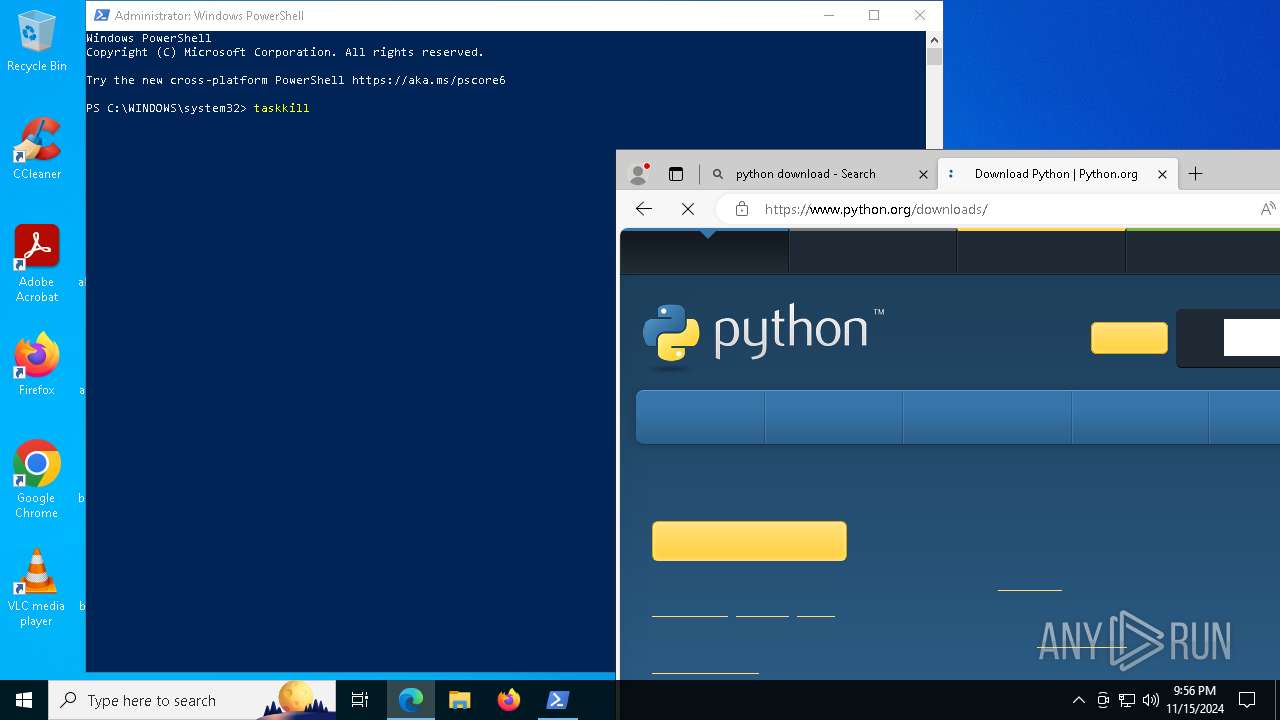Open Firefox from the taskbar
This screenshot has width=1280, height=720.
coord(509,700)
